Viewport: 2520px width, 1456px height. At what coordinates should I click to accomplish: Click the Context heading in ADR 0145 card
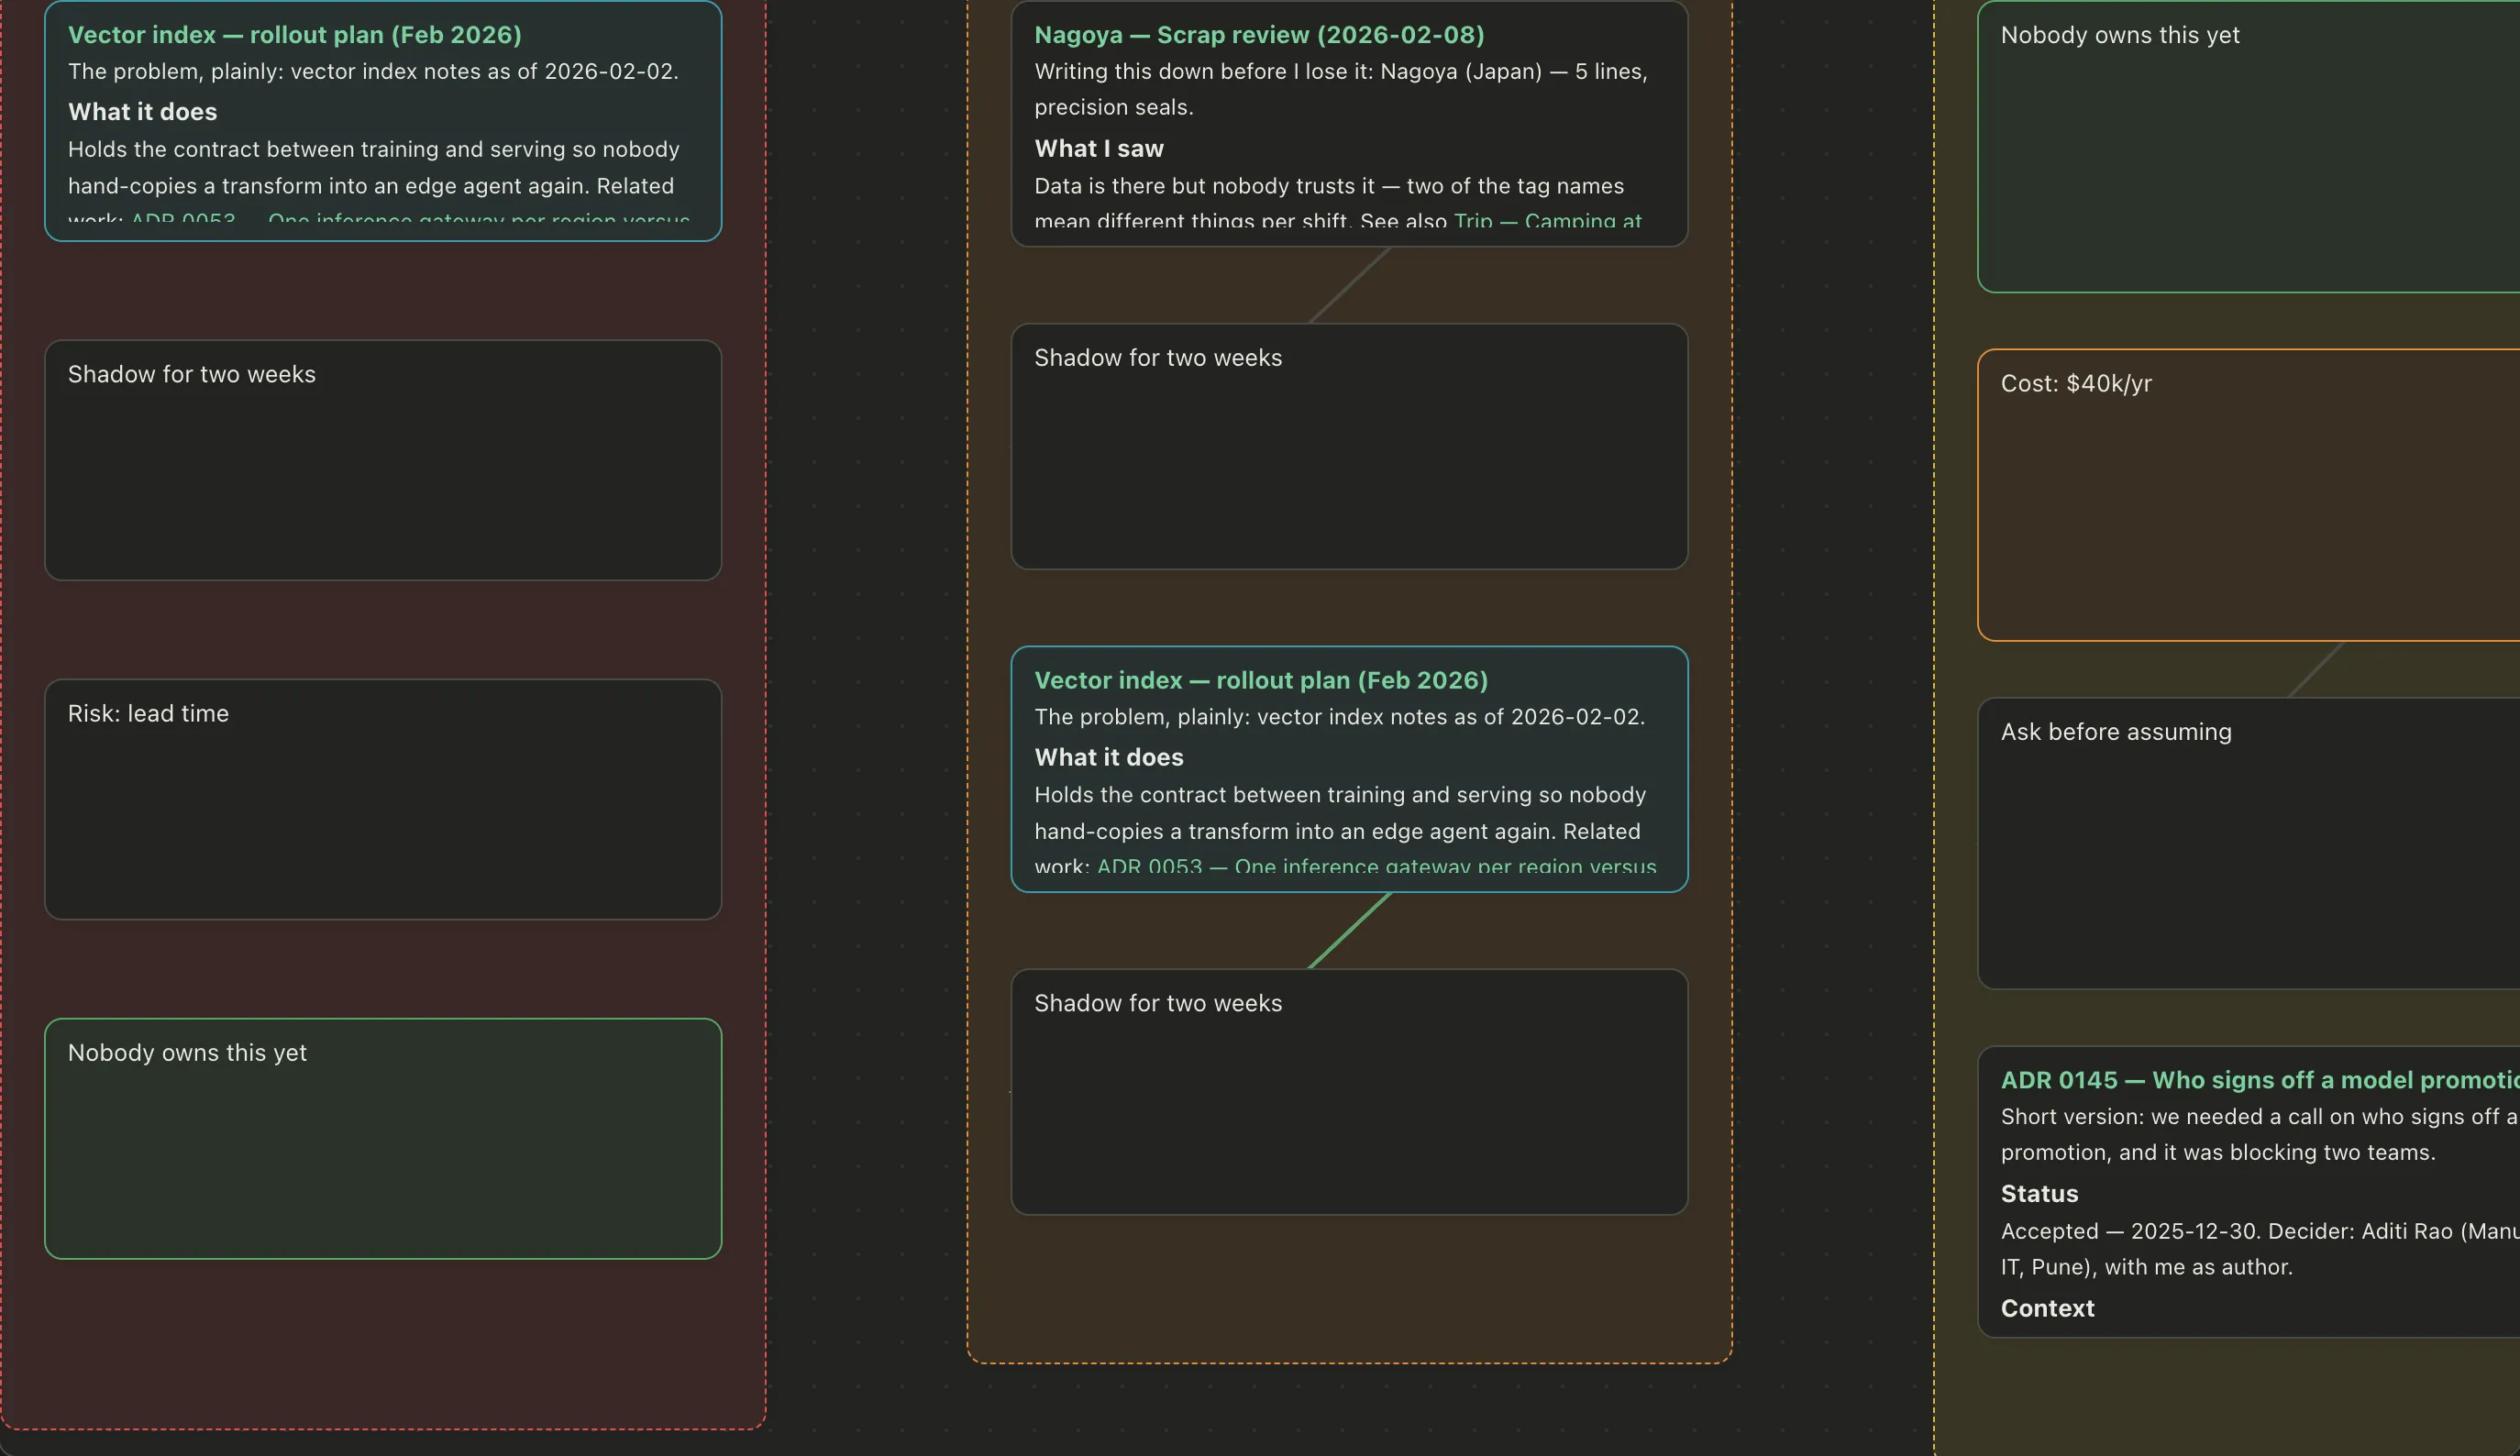coord(2047,1308)
